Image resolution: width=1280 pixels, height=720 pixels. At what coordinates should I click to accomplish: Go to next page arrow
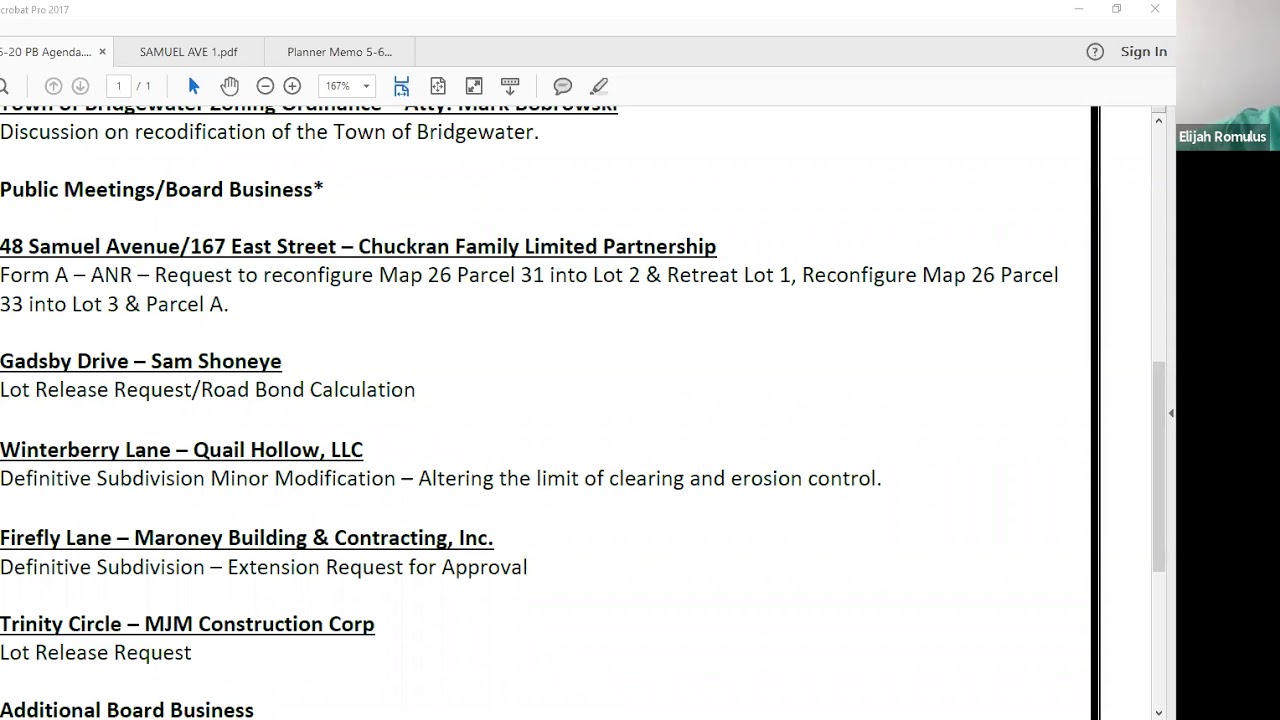tap(81, 86)
